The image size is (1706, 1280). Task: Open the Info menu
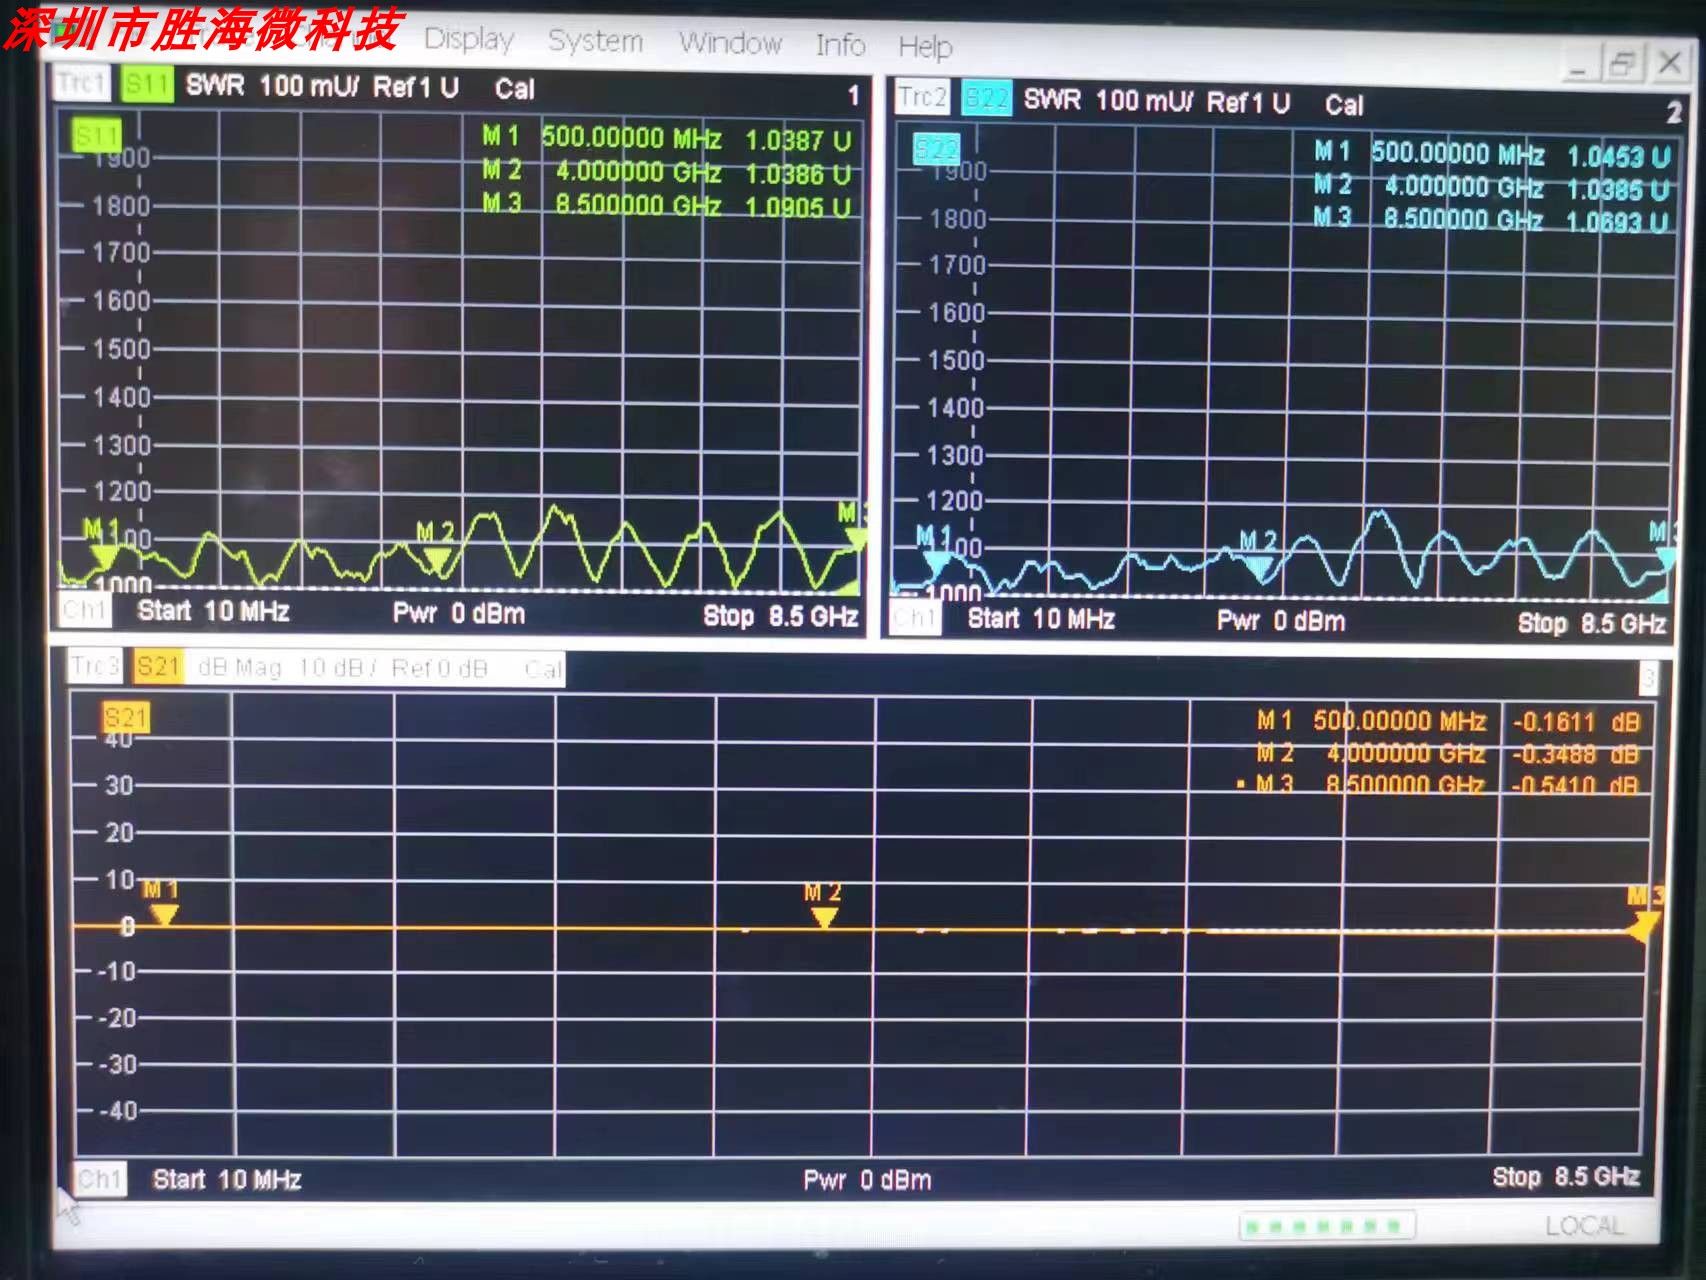[840, 45]
